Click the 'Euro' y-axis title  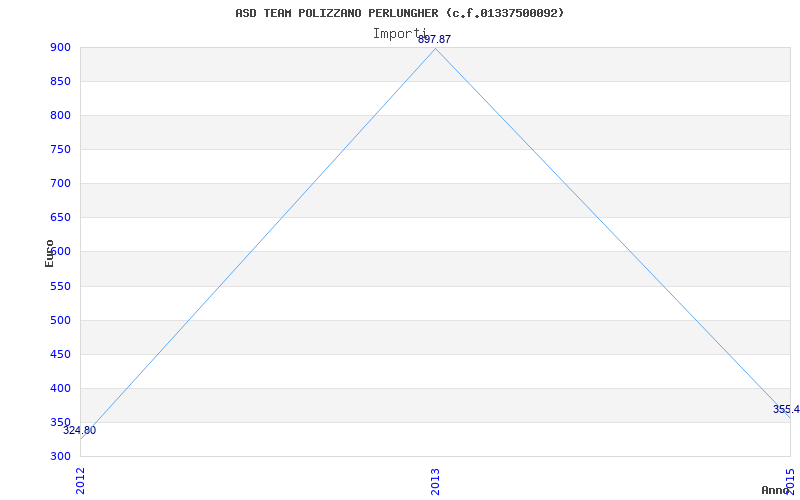(x=49, y=253)
